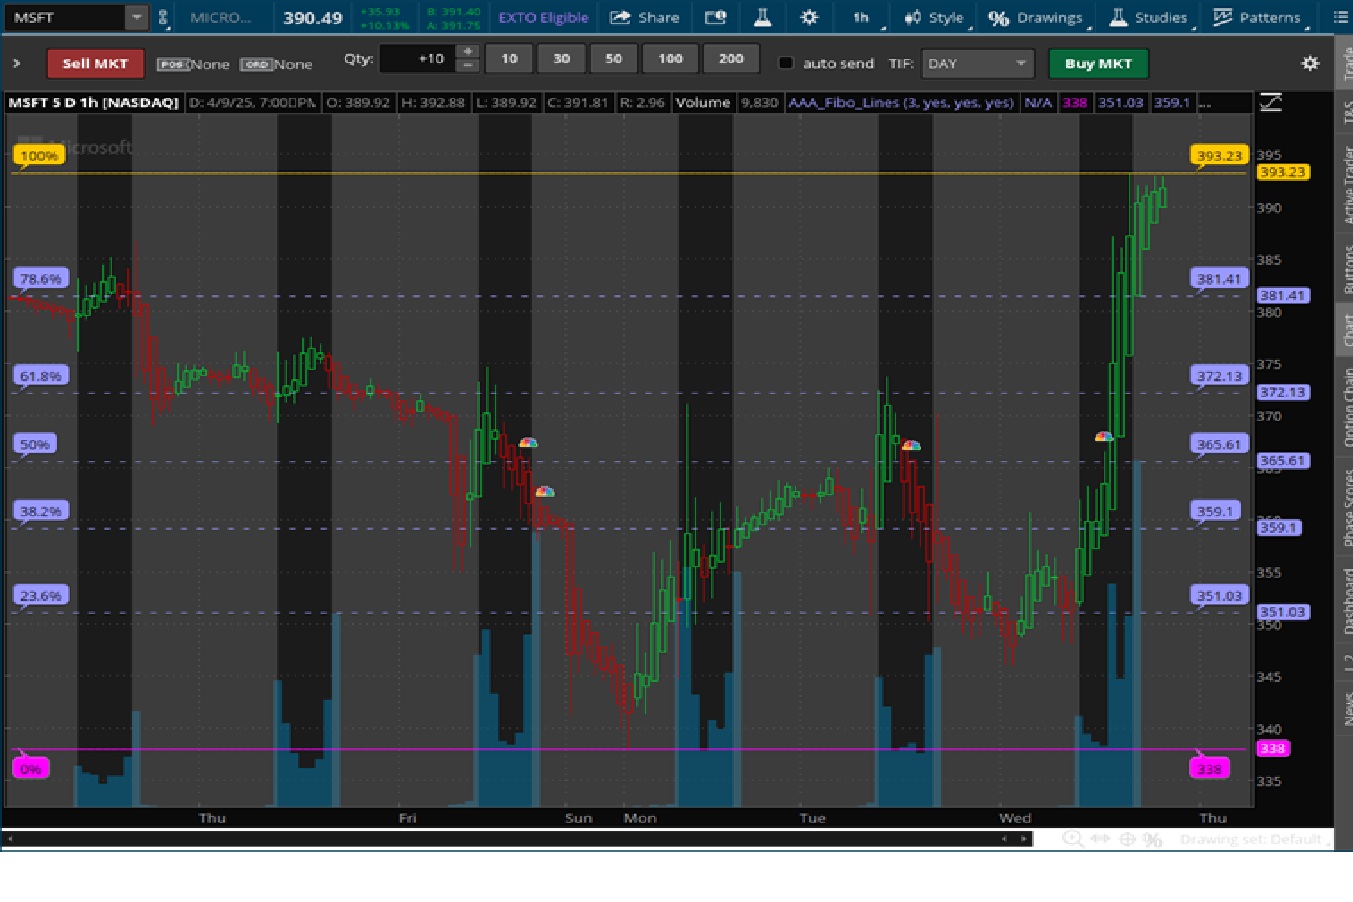This screenshot has height=902, width=1353.
Task: Select the Chart side tab
Action: click(x=1345, y=329)
